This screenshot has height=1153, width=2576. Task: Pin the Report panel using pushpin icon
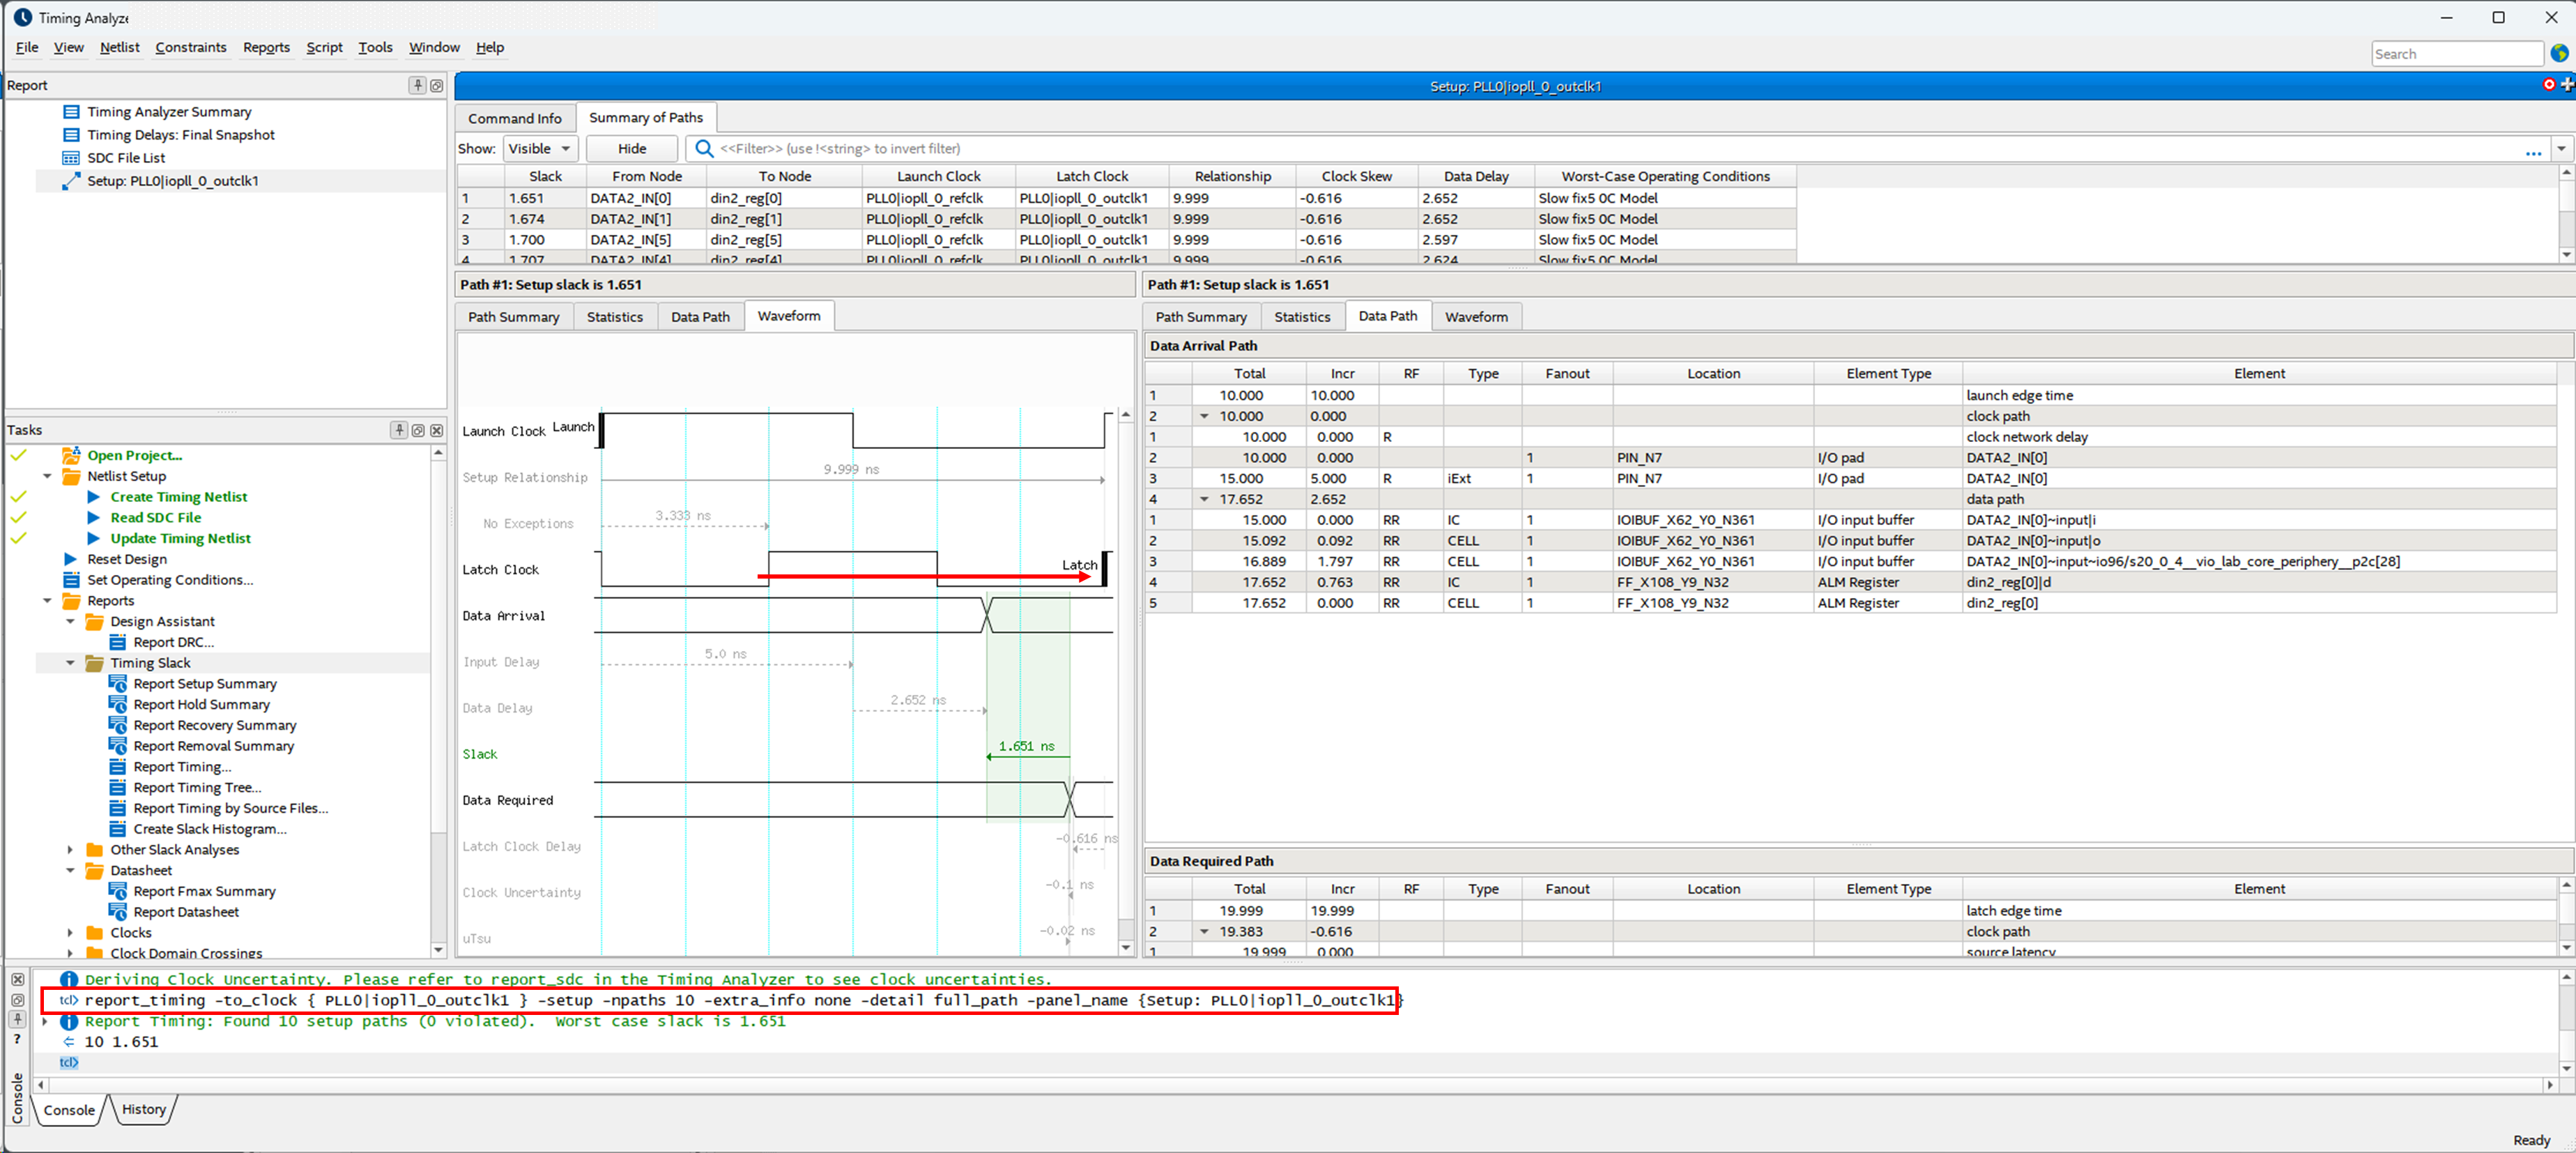417,86
